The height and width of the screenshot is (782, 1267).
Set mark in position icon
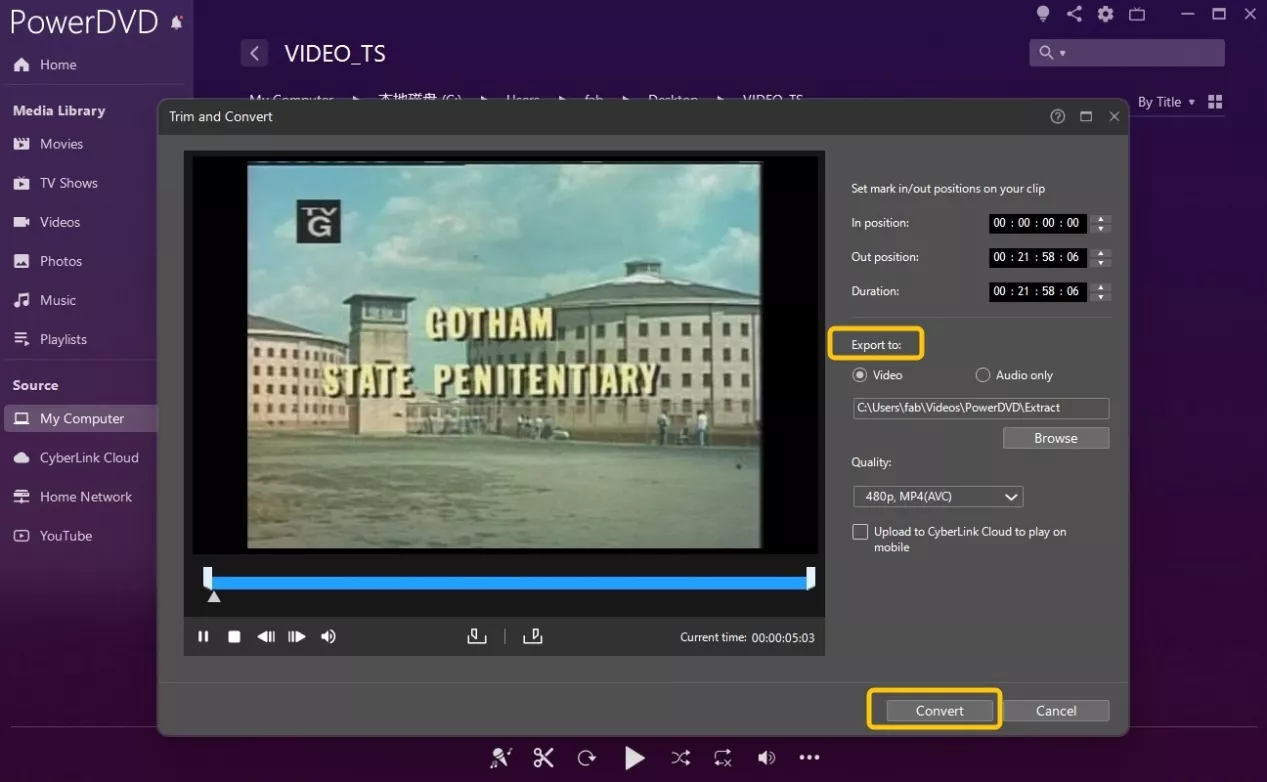coord(477,636)
